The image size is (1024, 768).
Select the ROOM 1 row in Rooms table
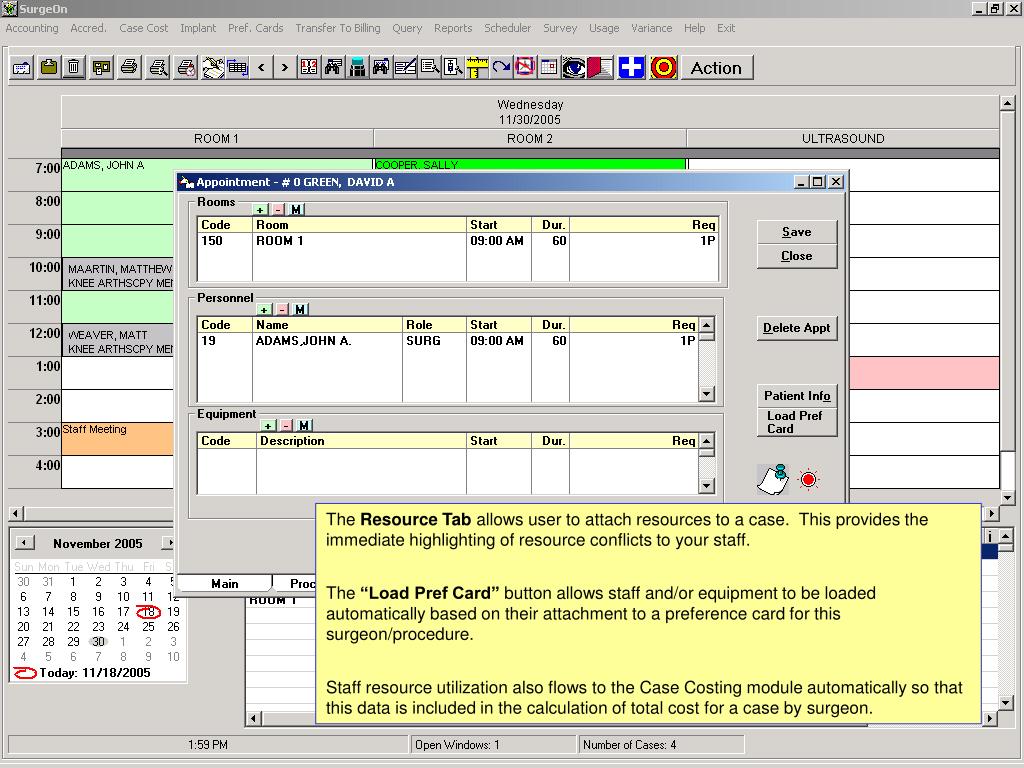(457, 241)
